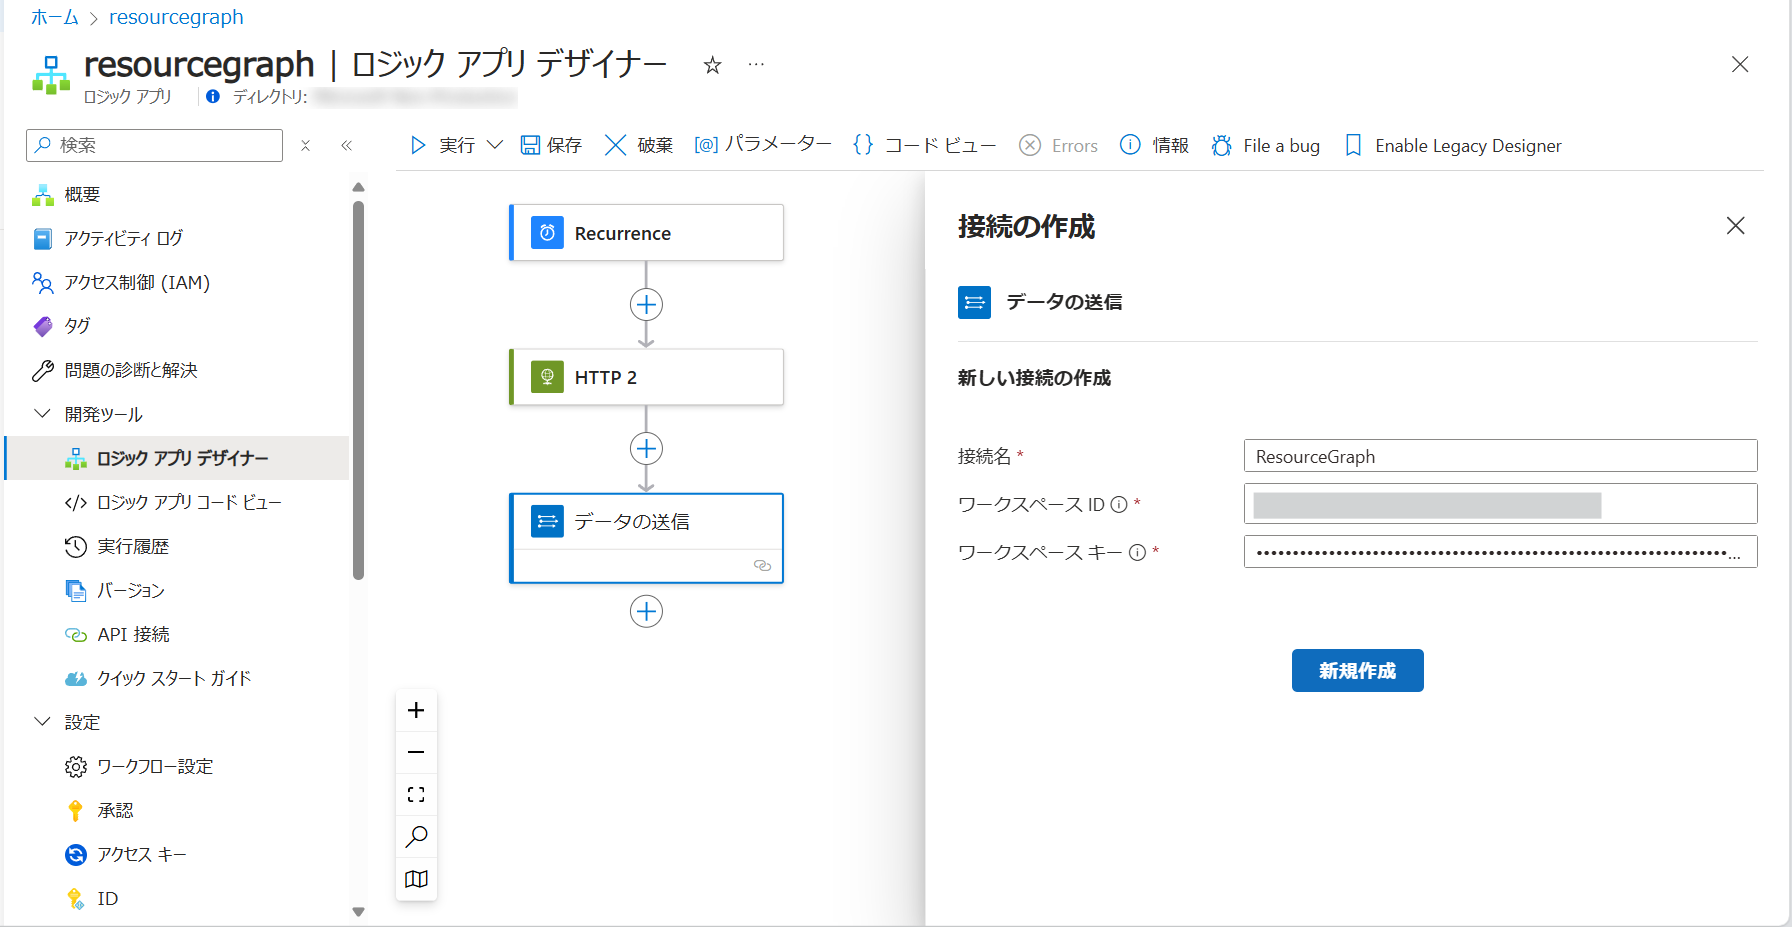This screenshot has height=927, width=1792.
Task: Run the workflow with 実行
Action: [442, 145]
